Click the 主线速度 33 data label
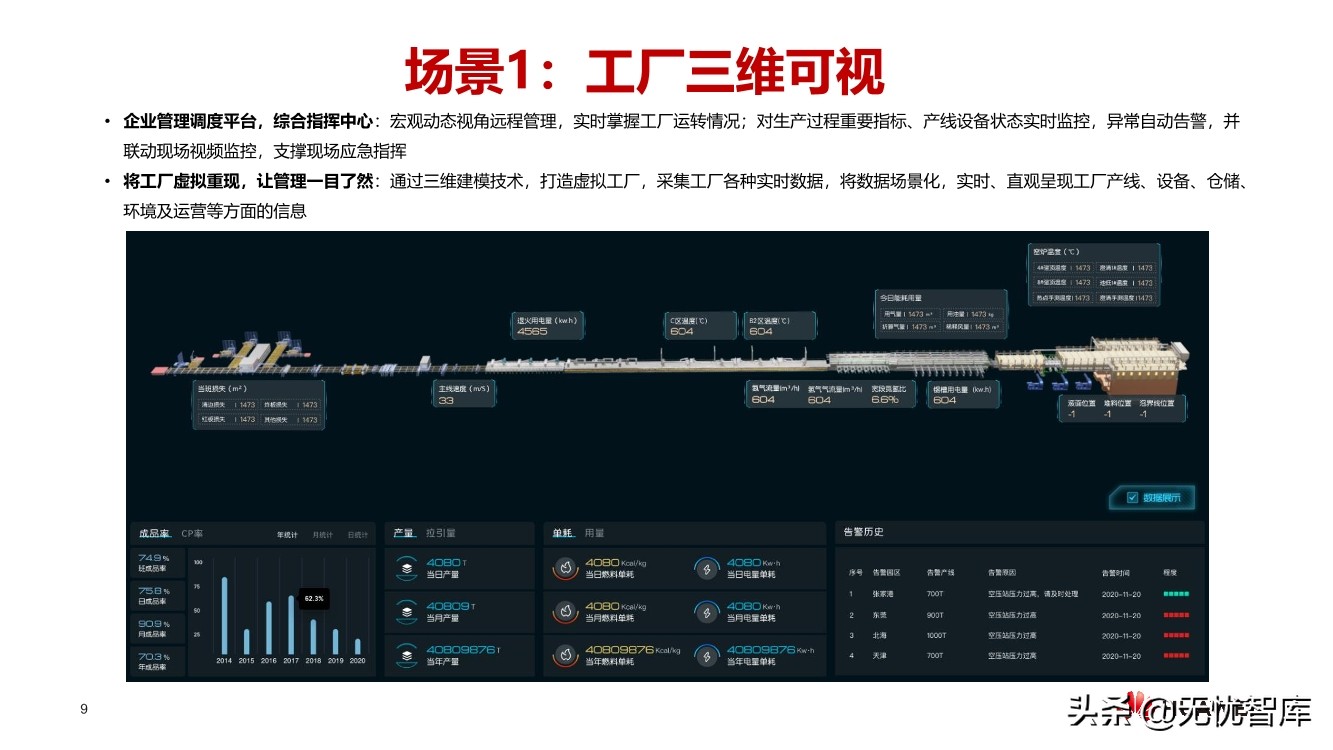Image resolution: width=1333 pixels, height=750 pixels. coord(464,393)
